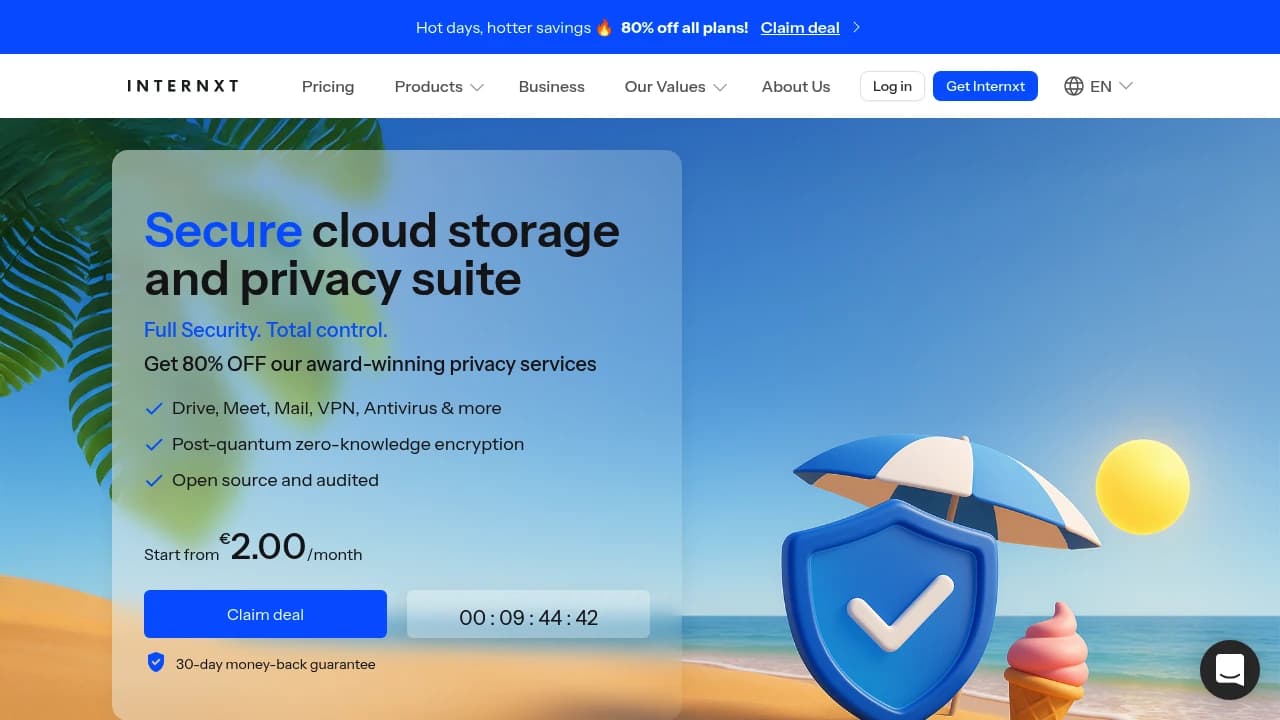Click the Log in button
The width and height of the screenshot is (1280, 720).
click(892, 86)
